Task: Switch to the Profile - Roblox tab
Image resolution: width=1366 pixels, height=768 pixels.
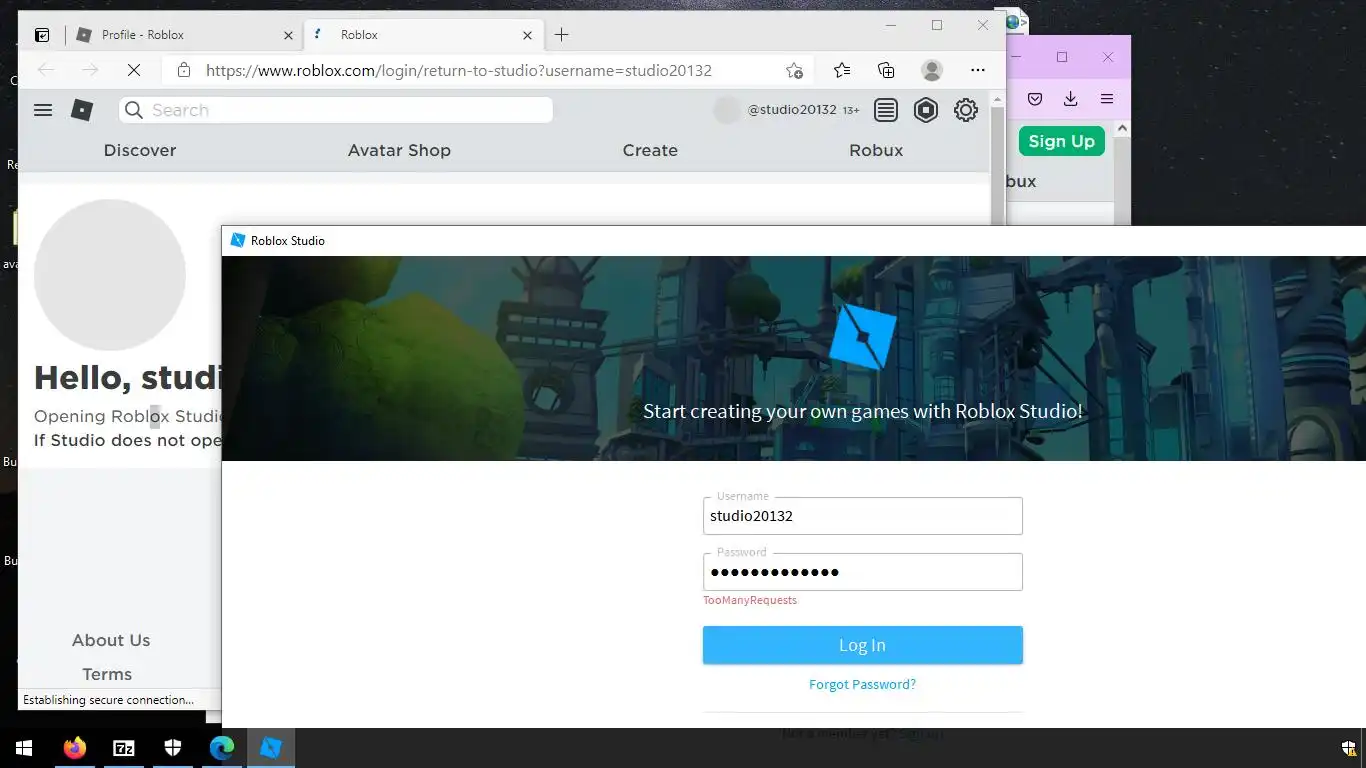Action: pos(186,35)
